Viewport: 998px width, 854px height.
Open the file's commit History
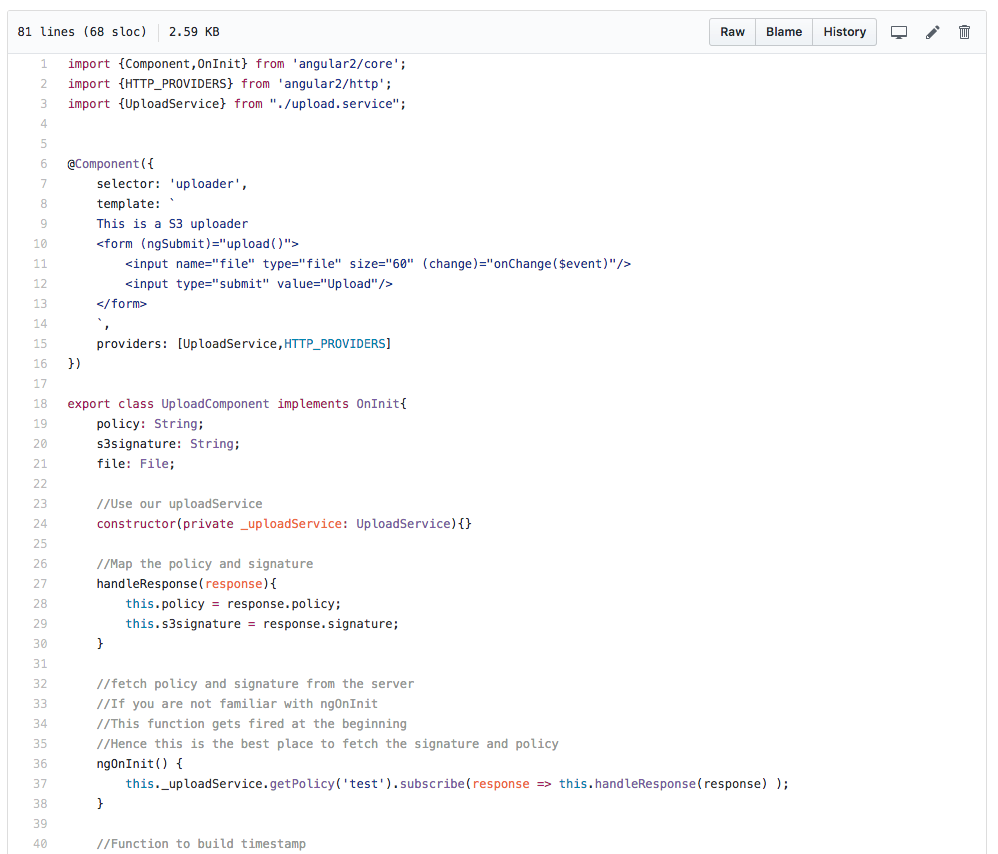coord(844,31)
